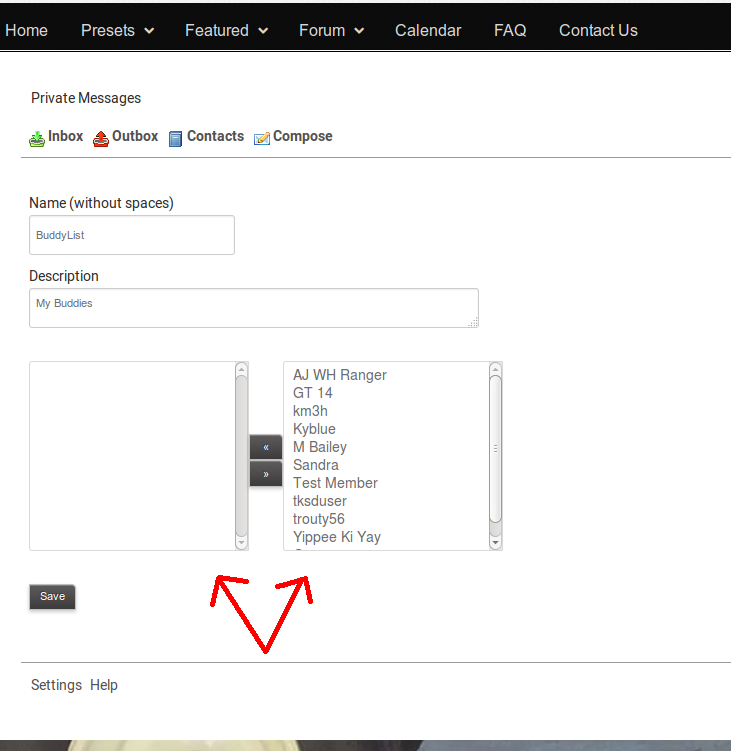Click the Name input field
The width and height of the screenshot is (731, 751).
click(x=131, y=235)
